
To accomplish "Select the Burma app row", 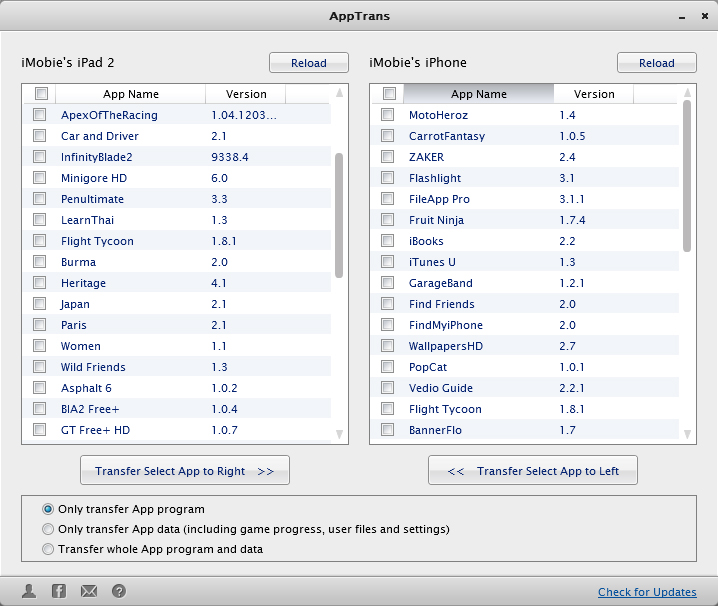I will click(x=177, y=262).
